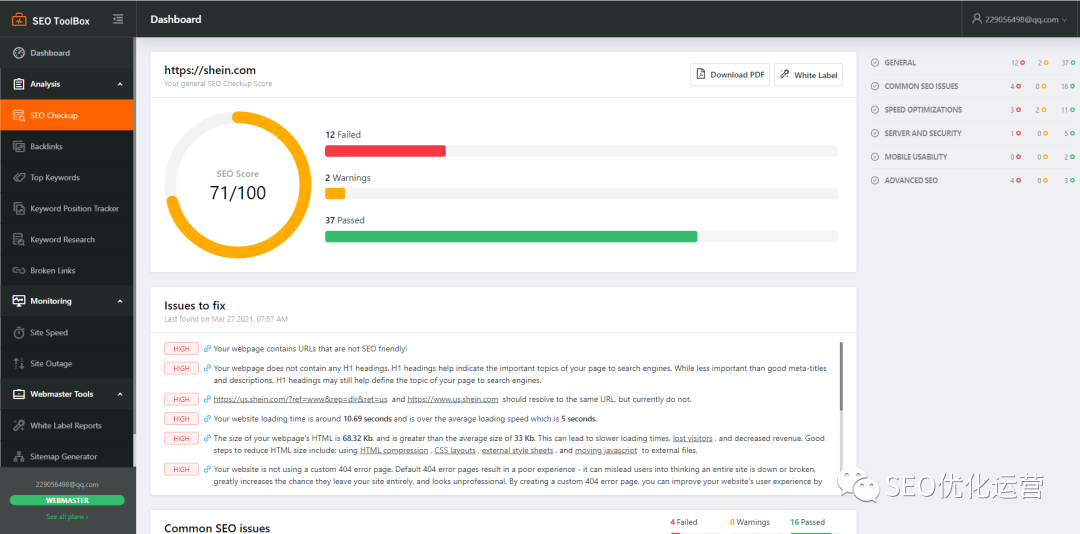Select SEO Checkup menu item
Screen dimensions: 1080x534
67,115
